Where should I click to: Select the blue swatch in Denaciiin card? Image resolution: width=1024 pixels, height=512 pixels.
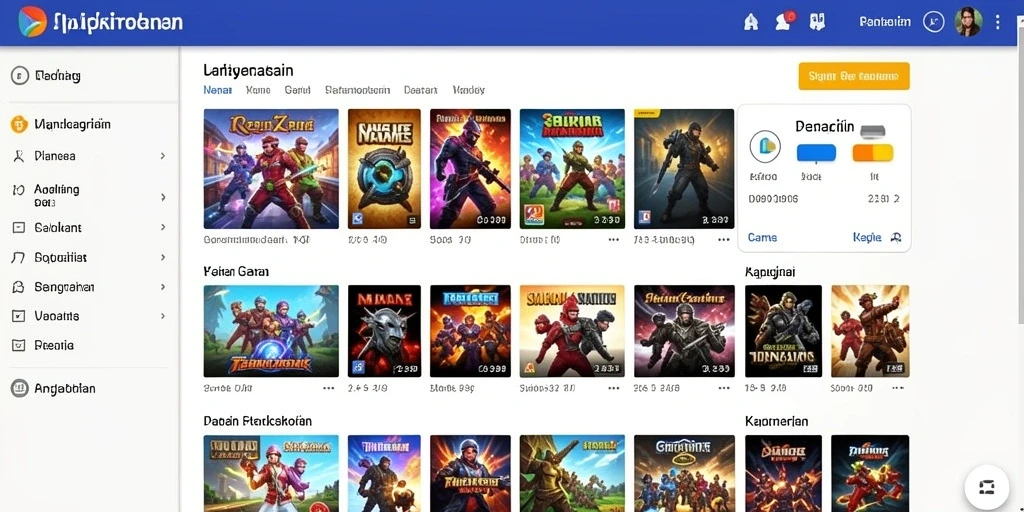(816, 153)
